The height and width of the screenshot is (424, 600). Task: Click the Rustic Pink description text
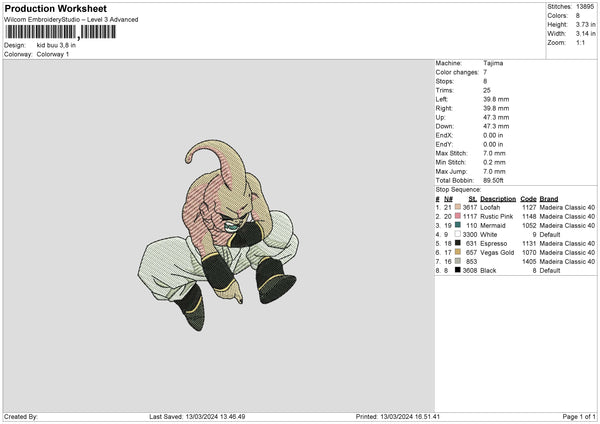(497, 216)
